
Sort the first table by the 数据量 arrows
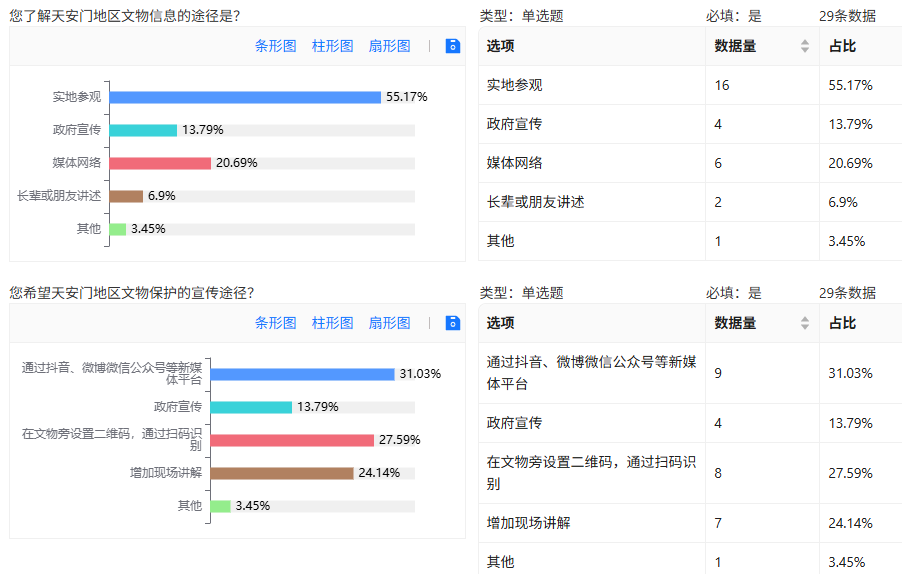pos(805,46)
